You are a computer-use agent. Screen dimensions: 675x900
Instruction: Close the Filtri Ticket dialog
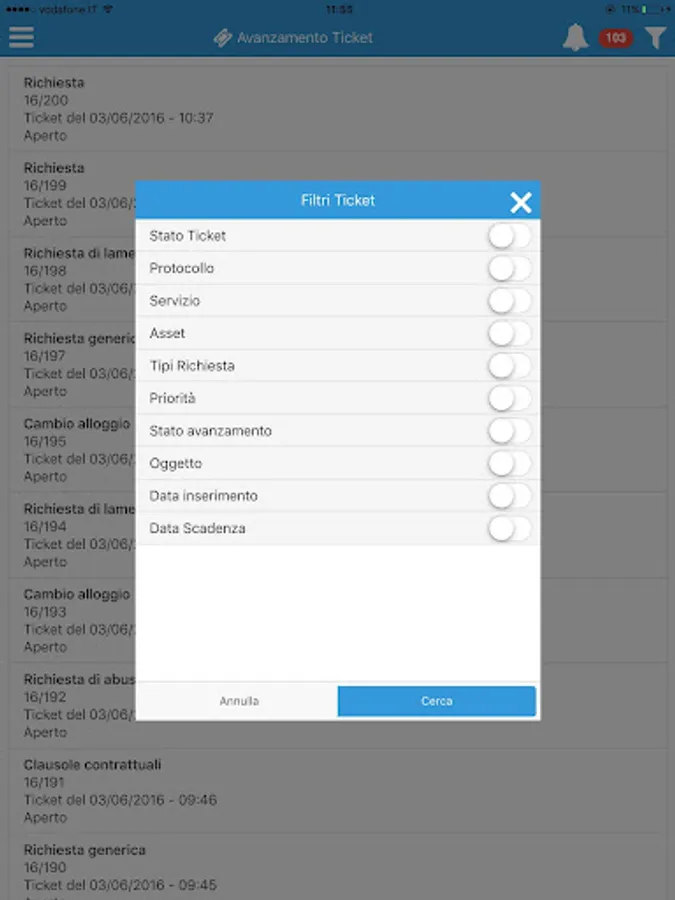tap(521, 203)
